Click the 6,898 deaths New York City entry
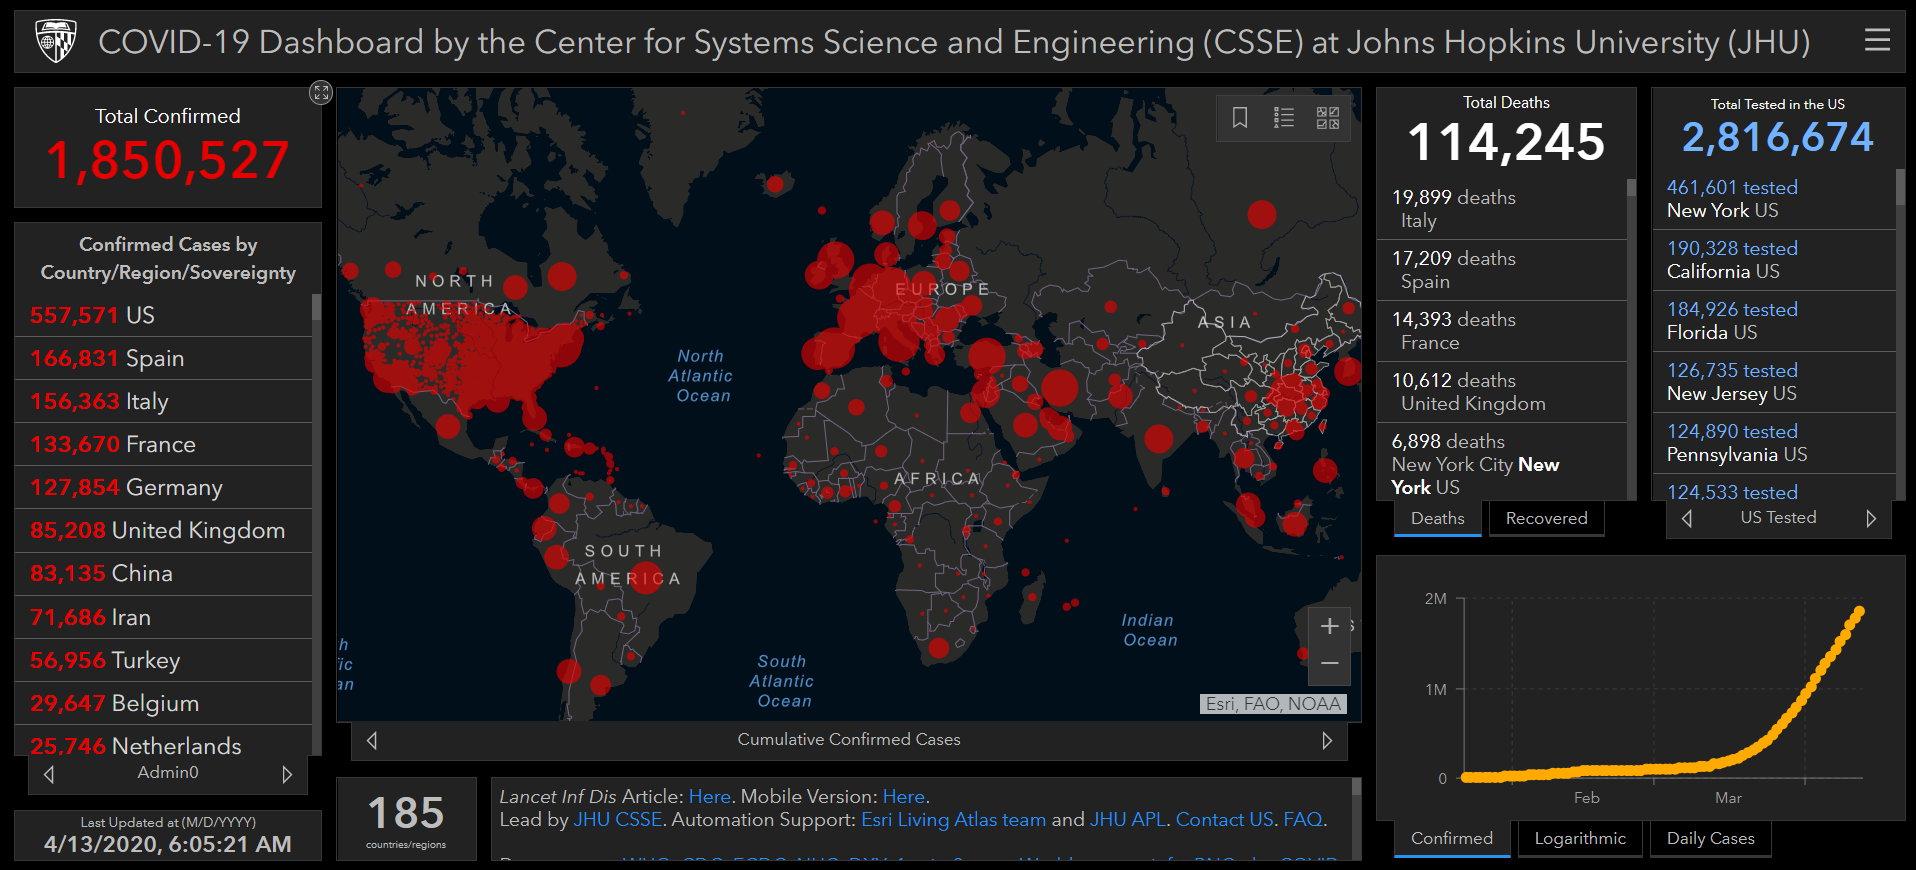 [1502, 462]
